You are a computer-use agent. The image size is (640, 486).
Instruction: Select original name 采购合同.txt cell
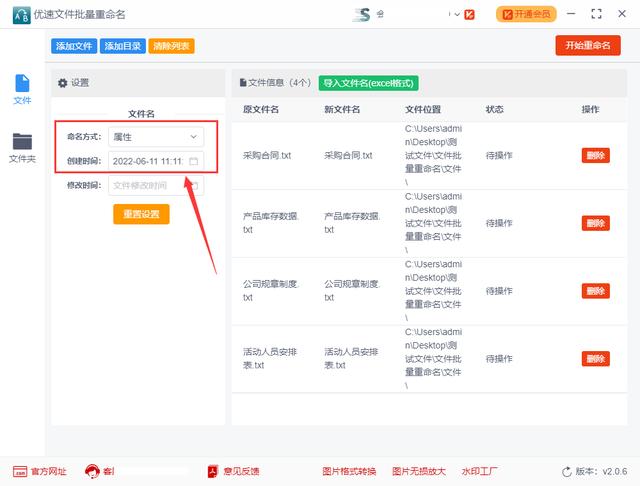pos(267,155)
